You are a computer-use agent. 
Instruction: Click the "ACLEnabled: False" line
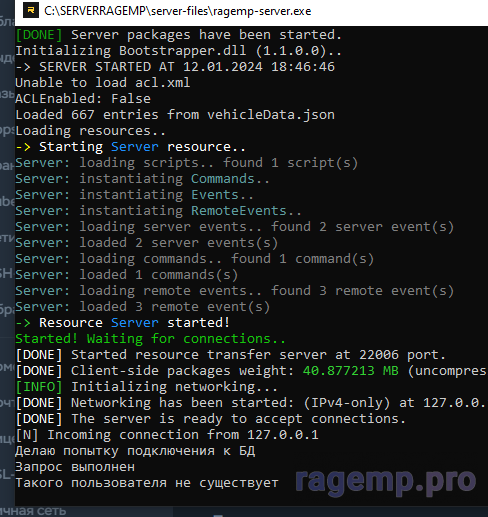pos(83,99)
